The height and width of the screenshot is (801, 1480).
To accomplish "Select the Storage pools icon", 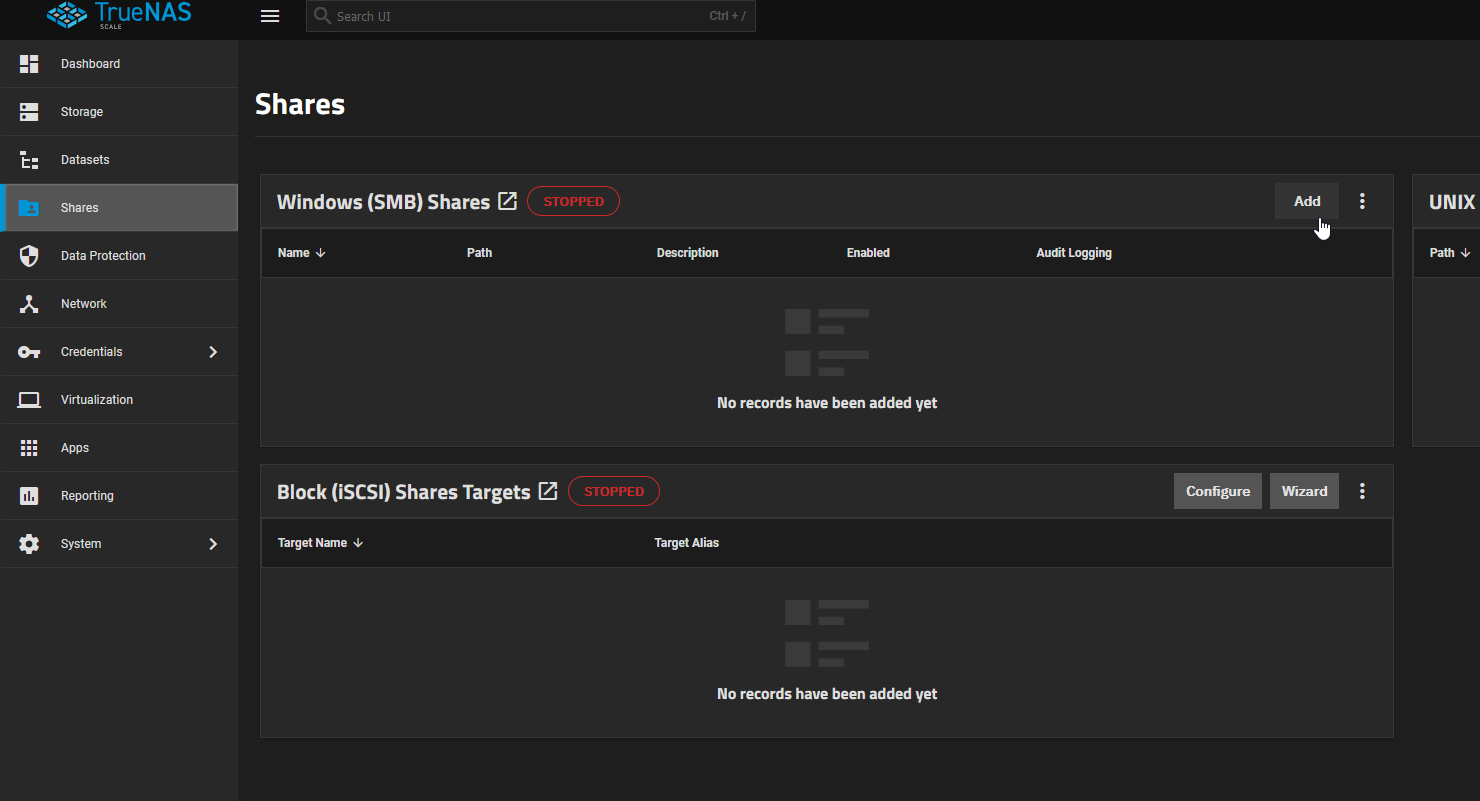I will pos(28,111).
